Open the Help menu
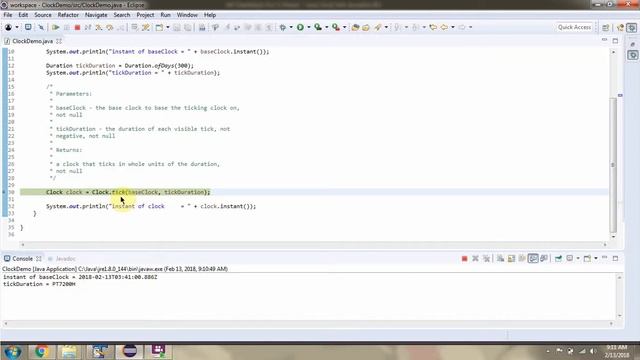The height and width of the screenshot is (360, 640). click(x=210, y=15)
